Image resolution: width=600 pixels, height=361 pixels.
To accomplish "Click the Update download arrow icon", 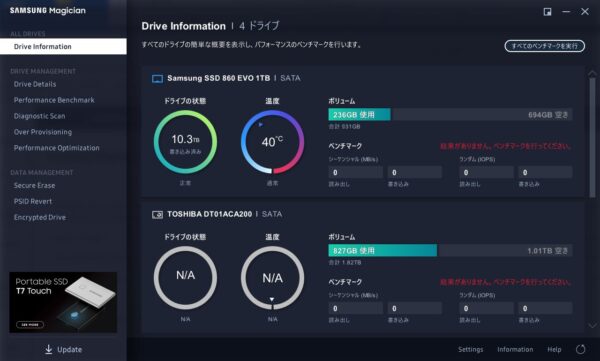I will click(49, 349).
